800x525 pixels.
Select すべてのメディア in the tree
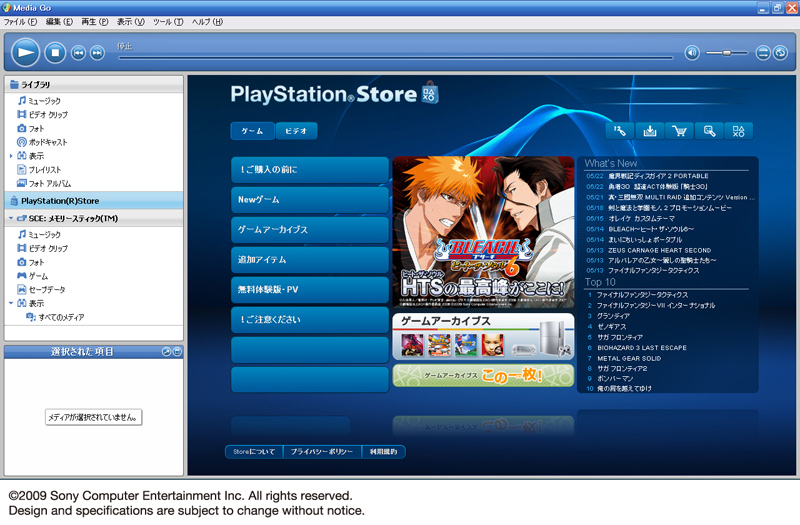pos(56,317)
